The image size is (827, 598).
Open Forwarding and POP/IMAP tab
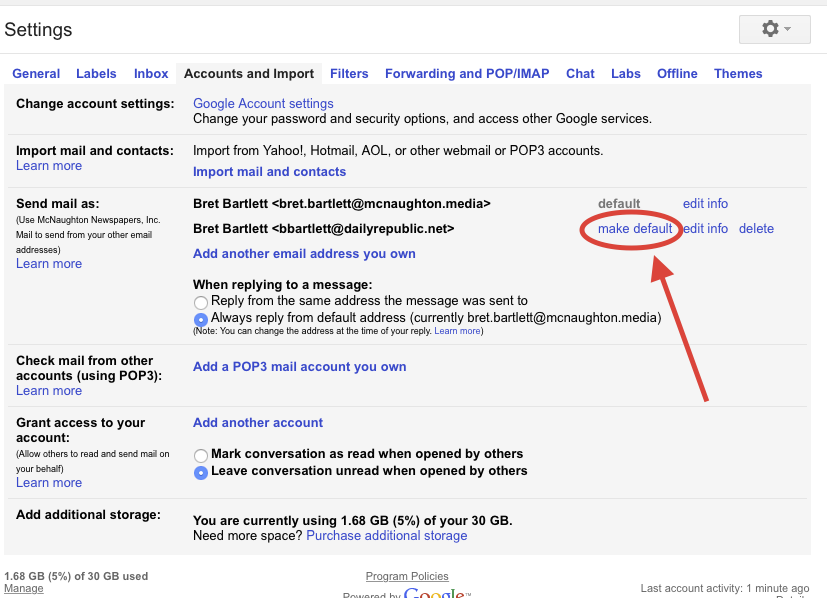pos(467,74)
